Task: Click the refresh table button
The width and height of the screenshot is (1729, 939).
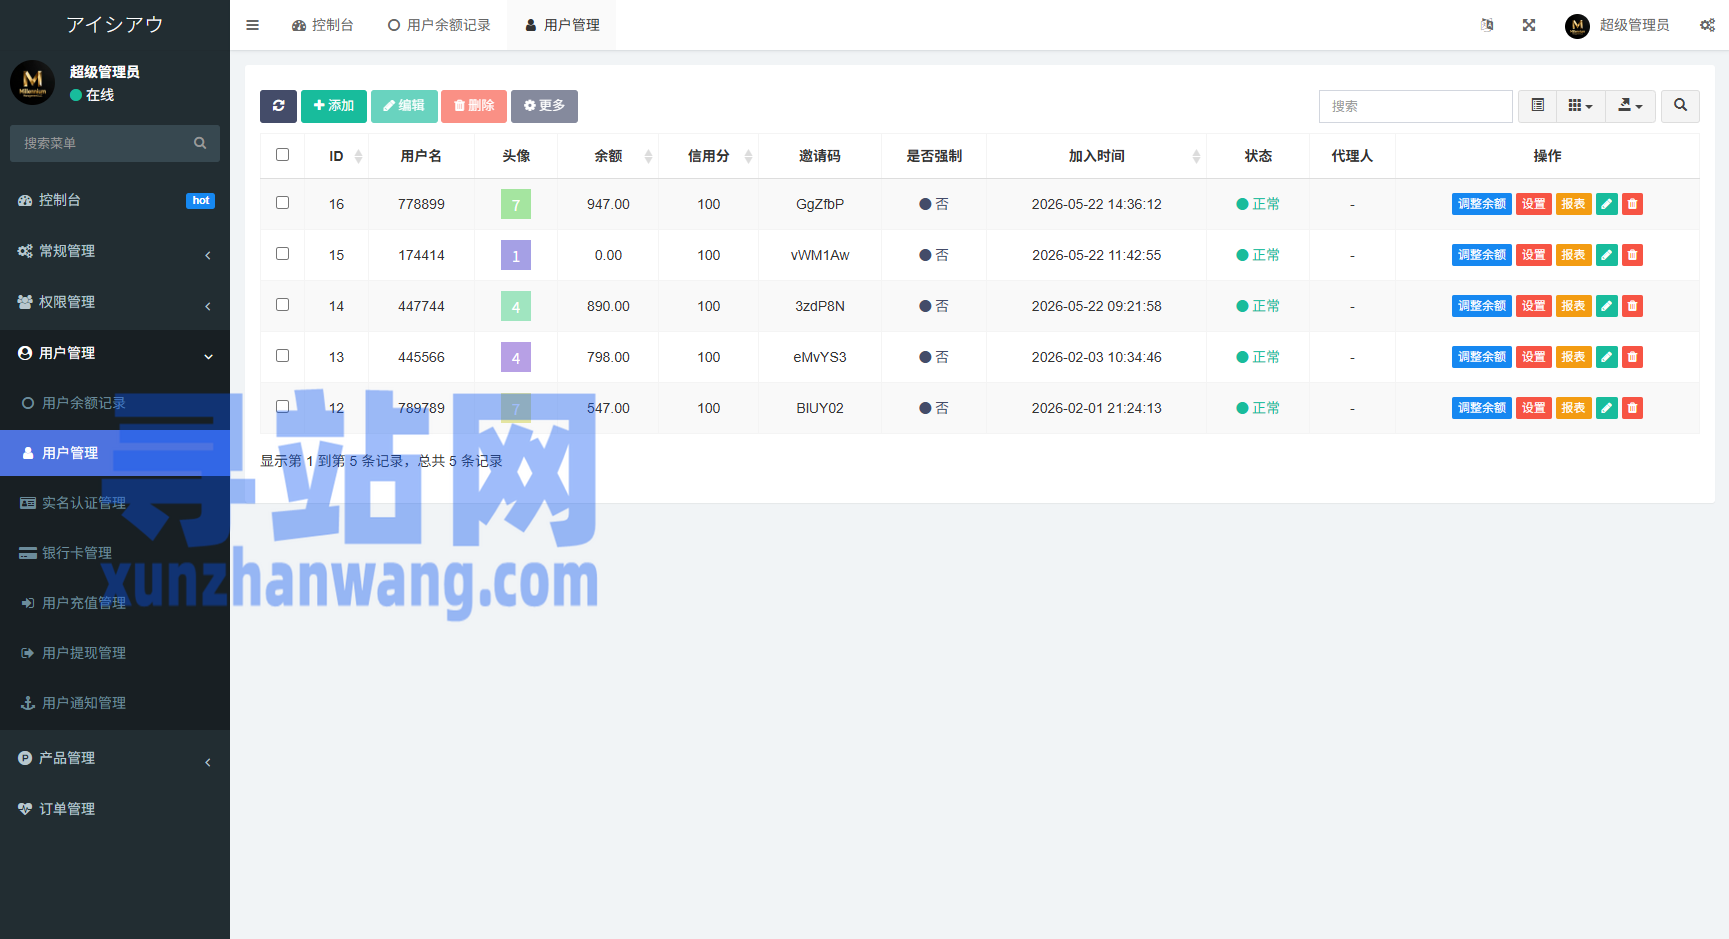Action: click(278, 106)
